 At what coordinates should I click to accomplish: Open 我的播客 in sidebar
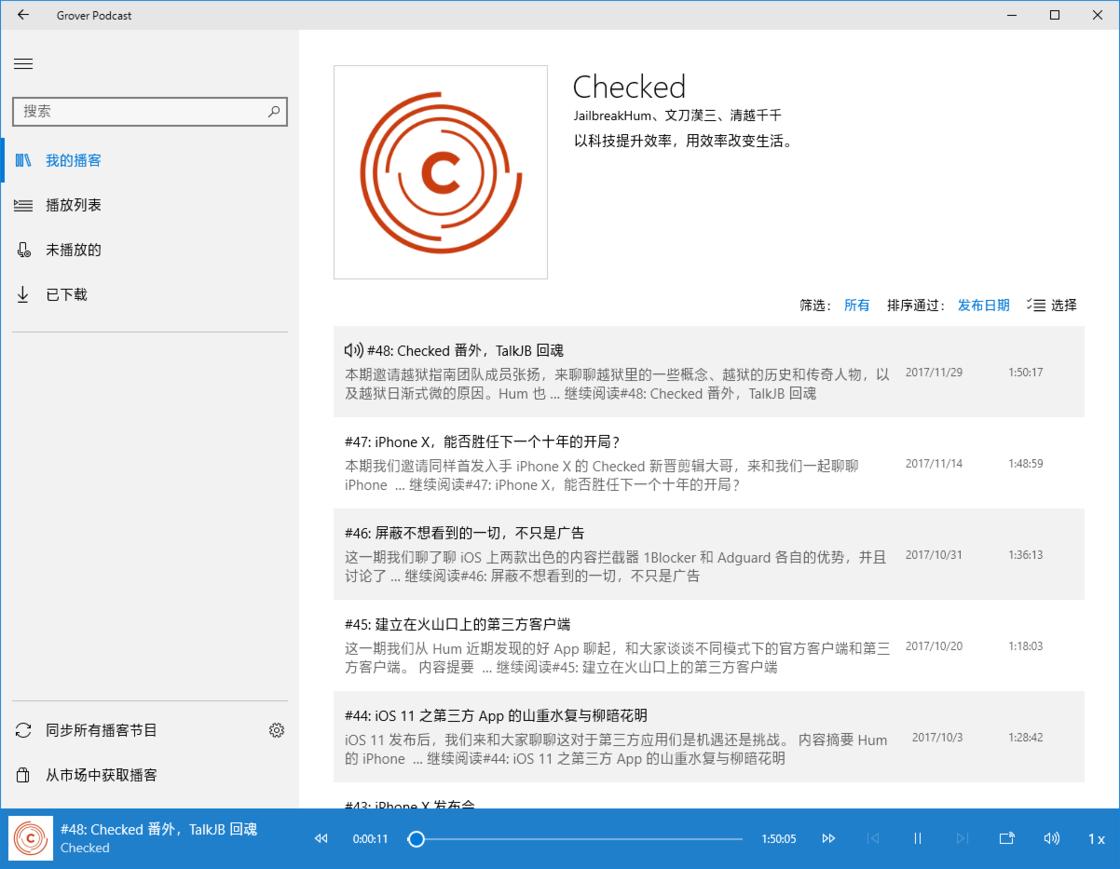point(150,161)
